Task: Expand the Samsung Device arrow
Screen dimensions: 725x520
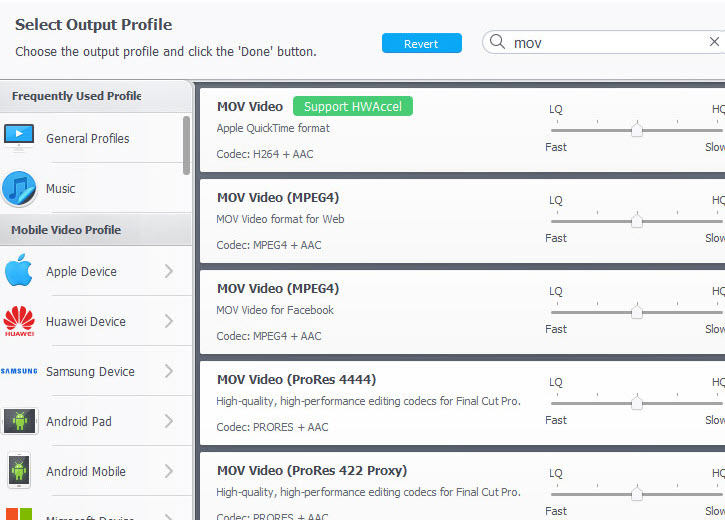Action: (168, 371)
